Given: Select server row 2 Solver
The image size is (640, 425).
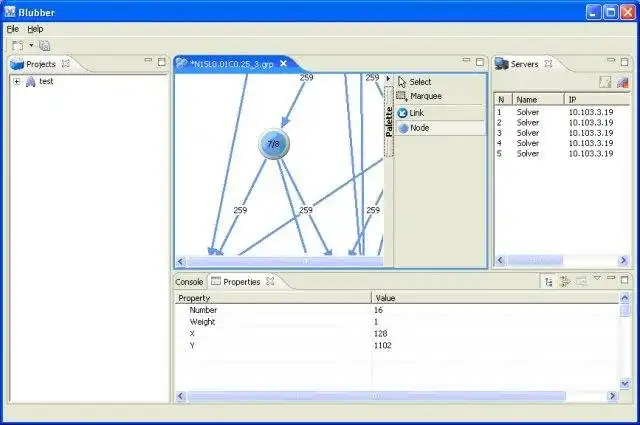Looking at the screenshot, I should coord(562,122).
